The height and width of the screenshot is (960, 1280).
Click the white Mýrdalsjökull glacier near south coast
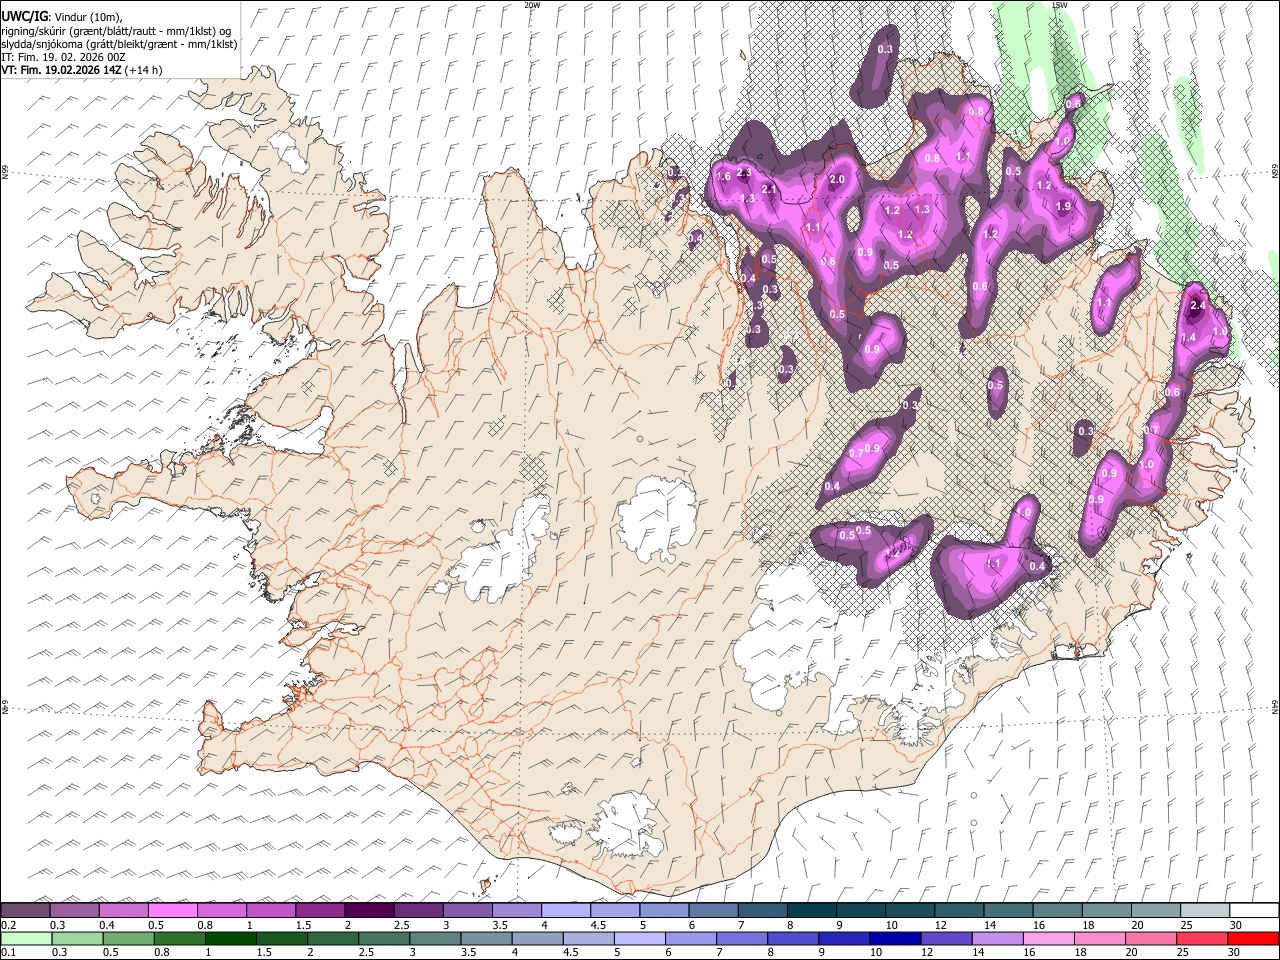(x=628, y=825)
